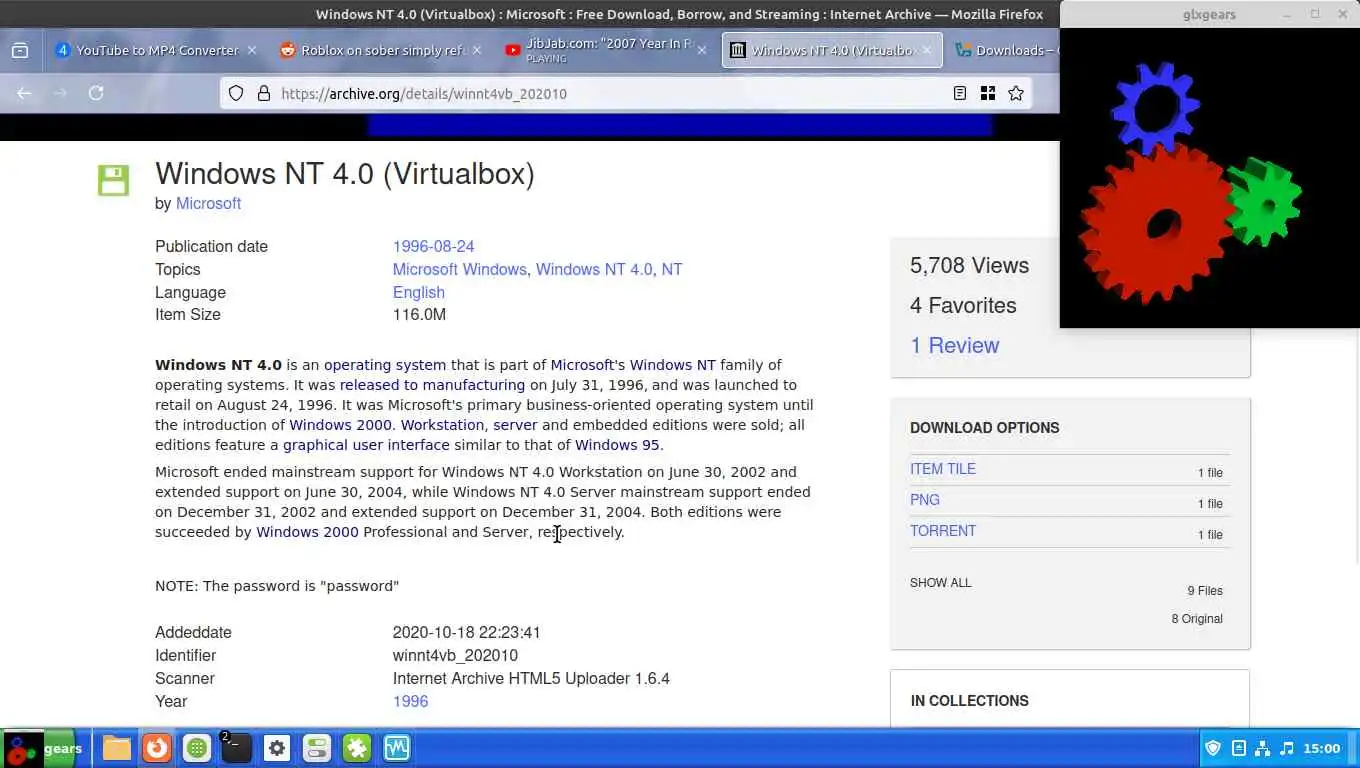Click the green floppy disk software icon
This screenshot has height=768, width=1360.
pos(113,180)
